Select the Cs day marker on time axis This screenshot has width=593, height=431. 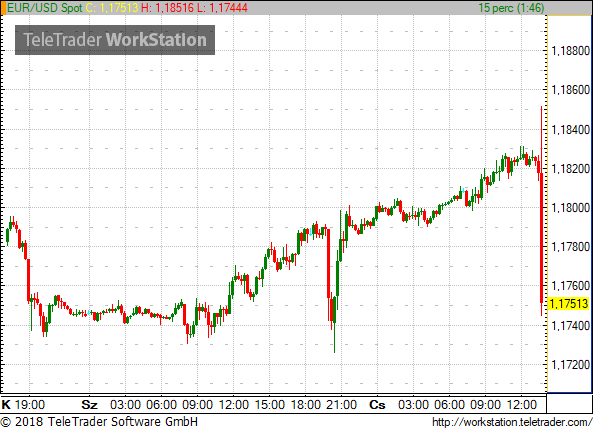[x=377, y=405]
